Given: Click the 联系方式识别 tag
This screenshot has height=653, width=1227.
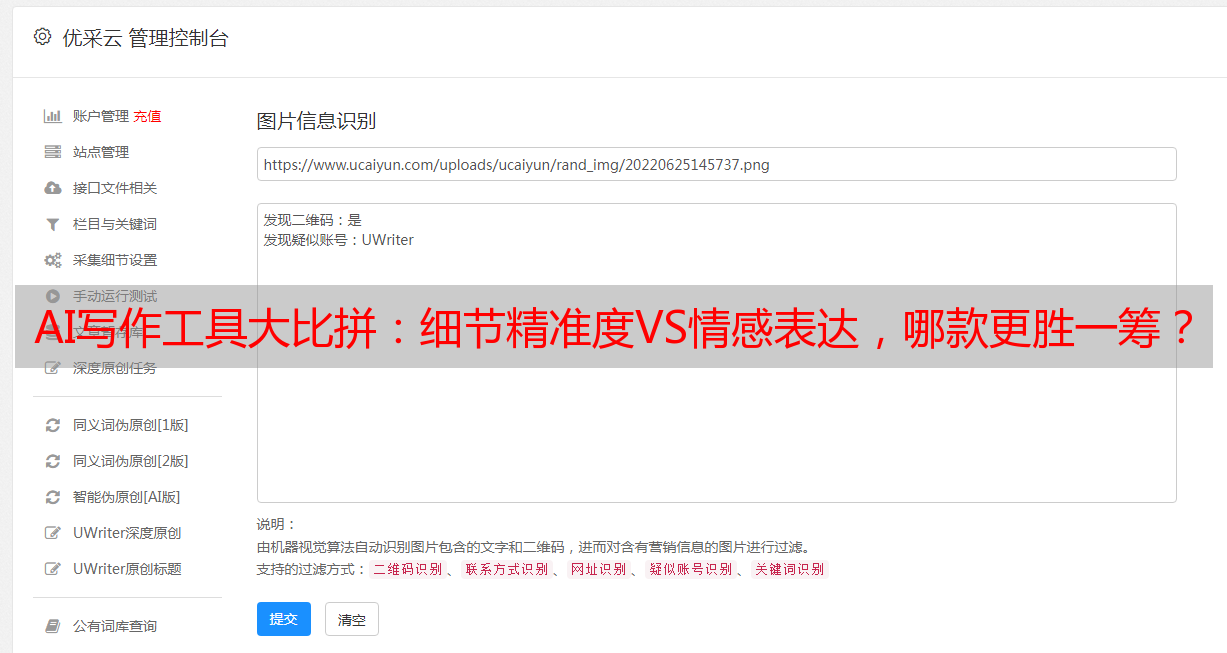Looking at the screenshot, I should pyautogui.click(x=506, y=570).
